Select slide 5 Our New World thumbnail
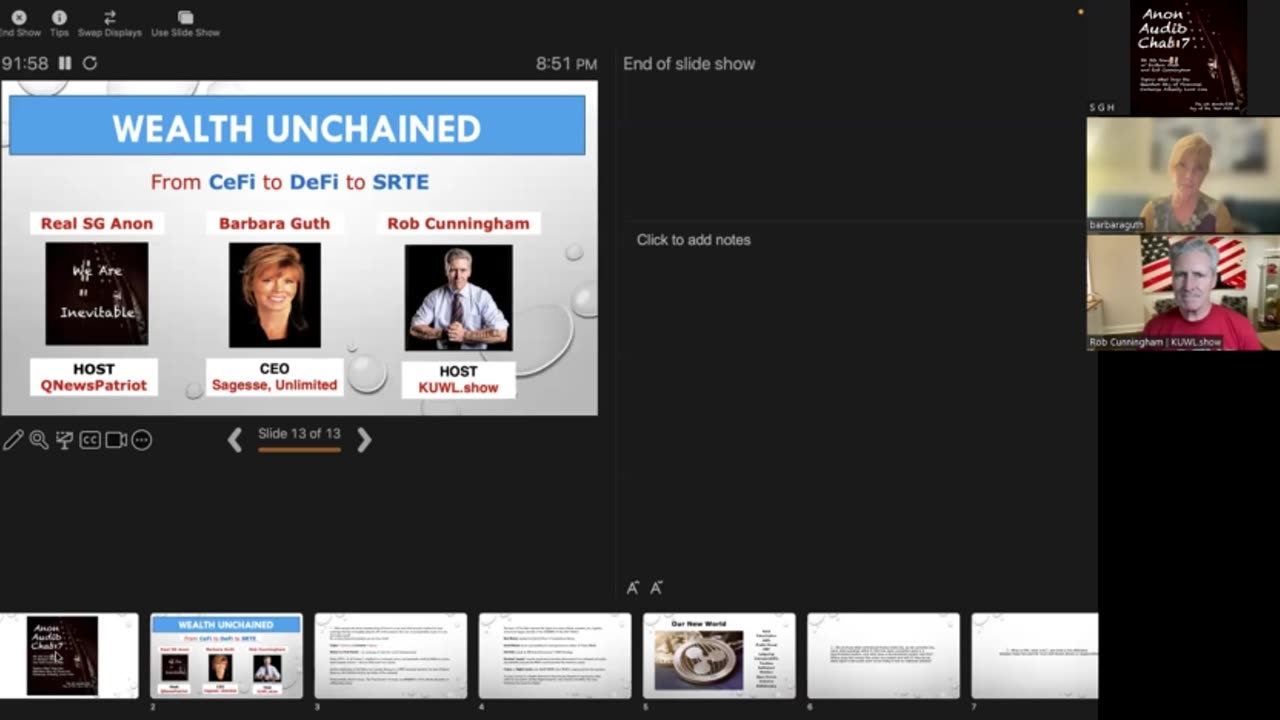 [719, 656]
